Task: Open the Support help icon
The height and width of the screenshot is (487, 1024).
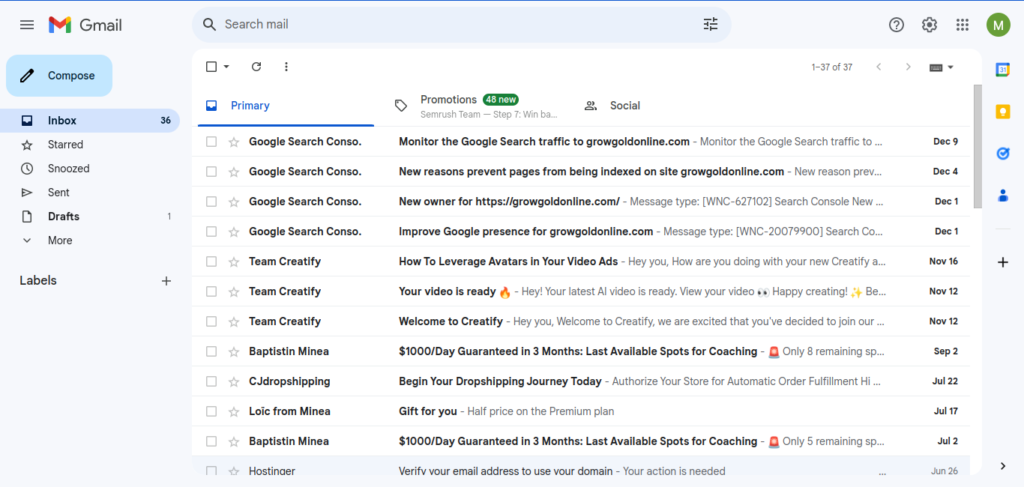Action: 897,25
